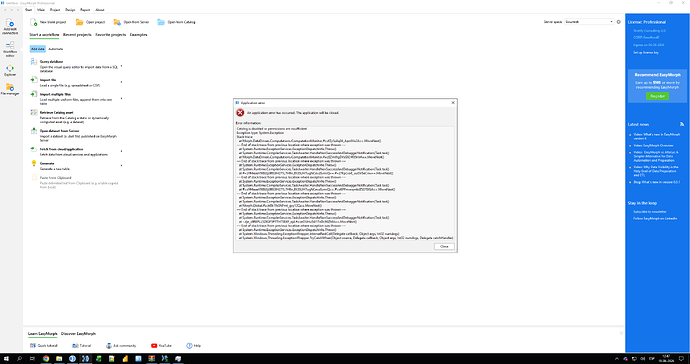Click Open from Catalog
The height and width of the screenshot is (364, 690).
176,22
